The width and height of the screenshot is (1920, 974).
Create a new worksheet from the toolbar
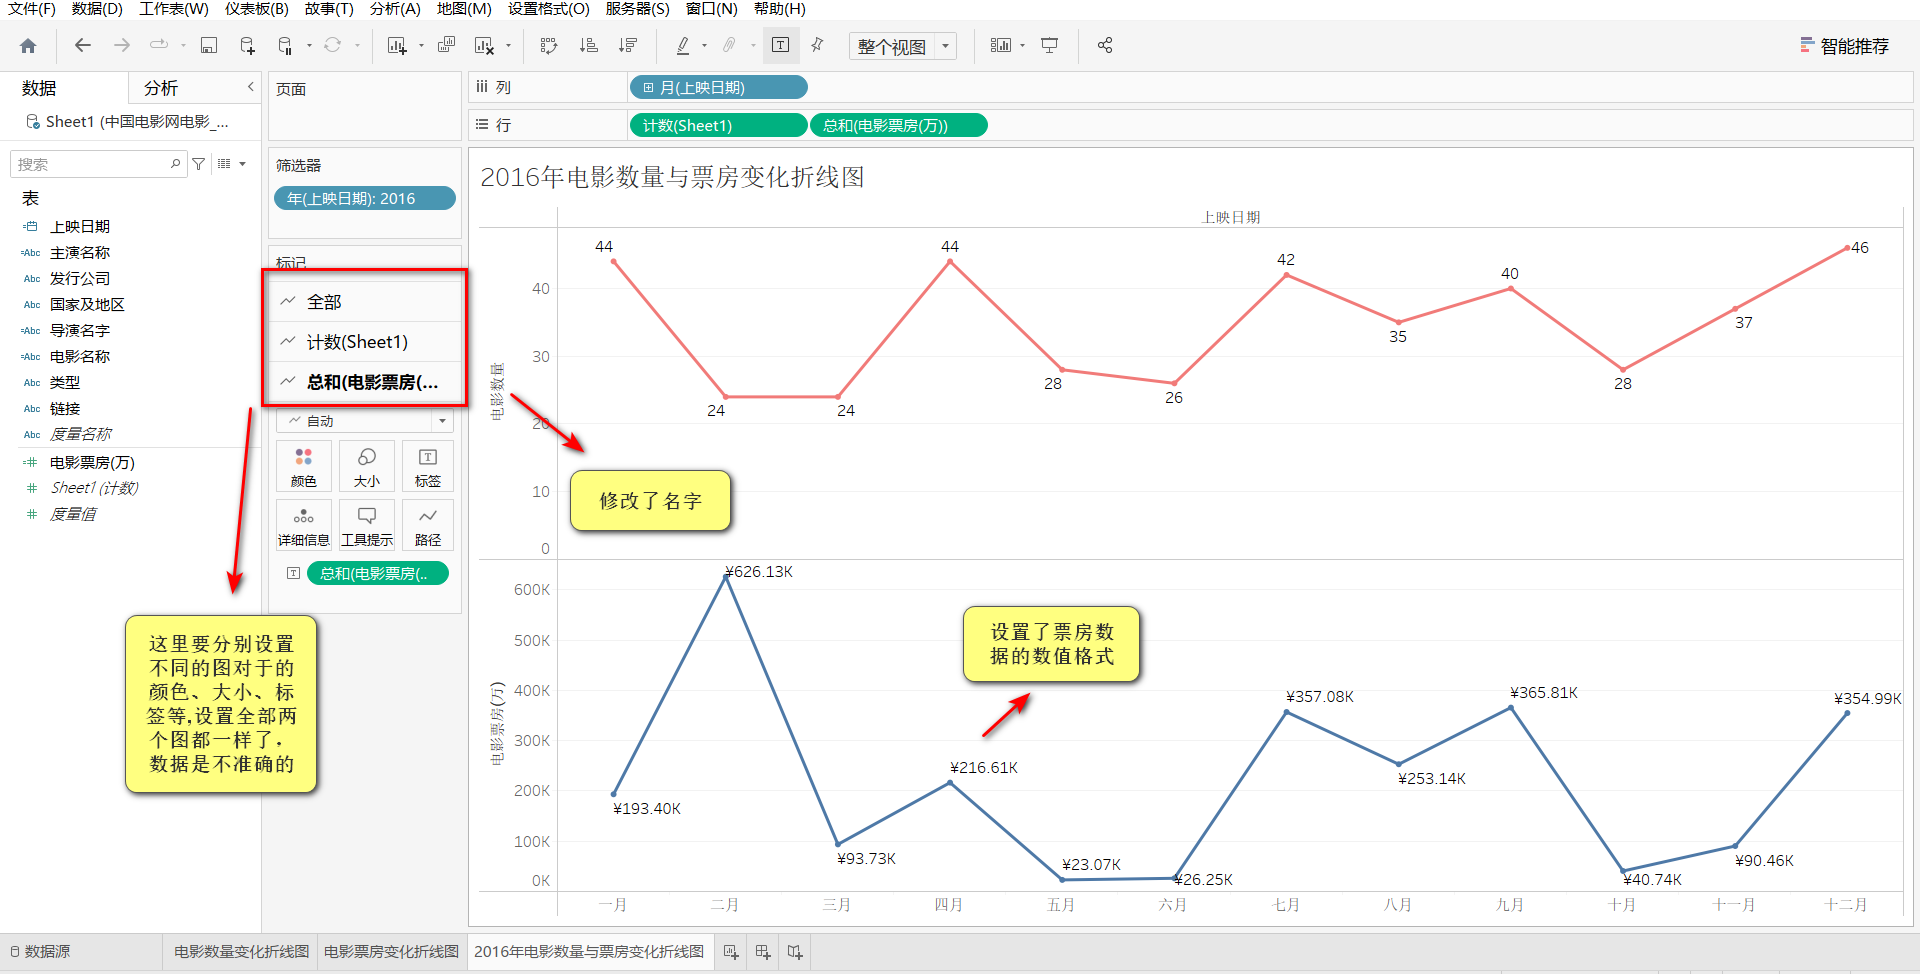pyautogui.click(x=397, y=46)
